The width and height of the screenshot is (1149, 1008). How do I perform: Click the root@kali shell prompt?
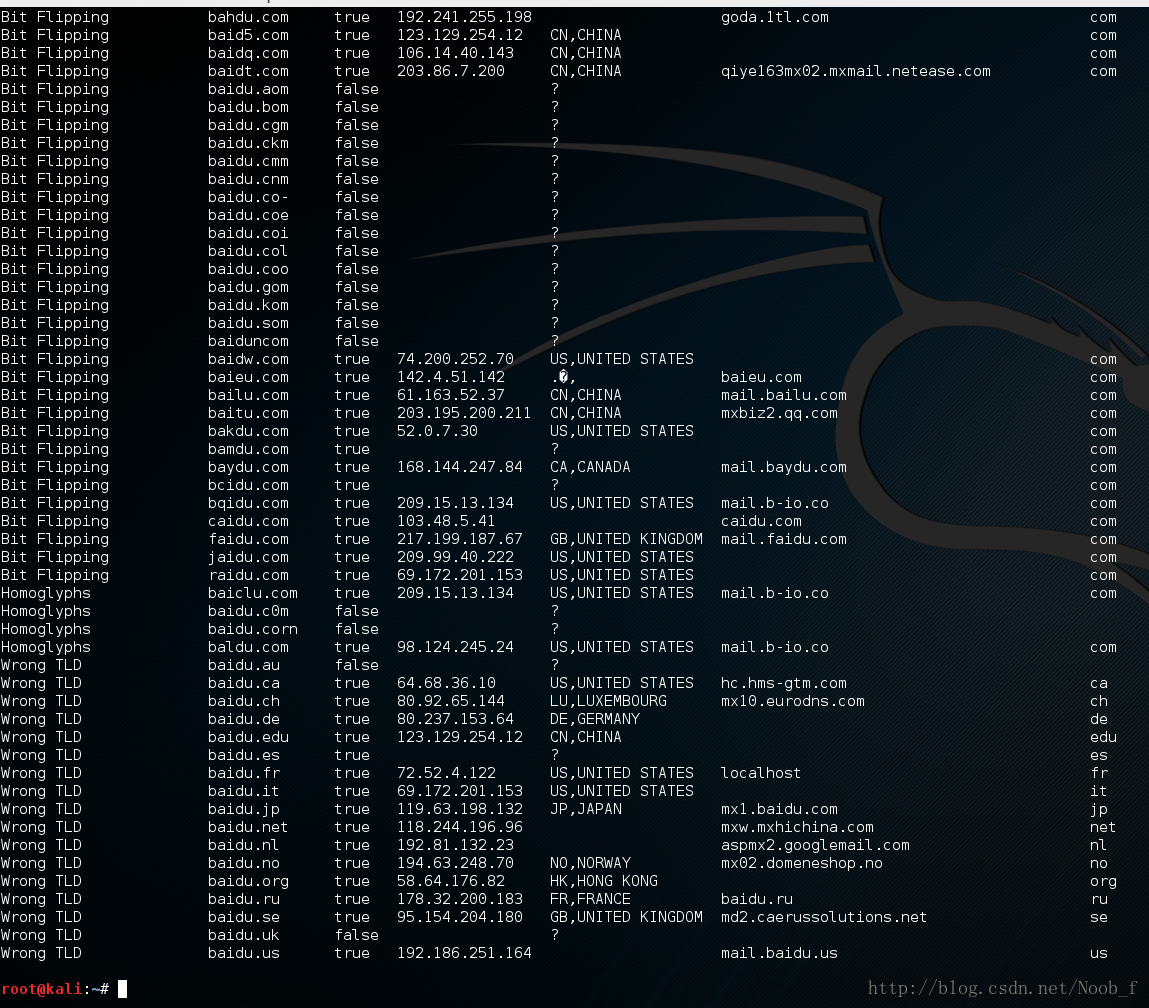tap(55, 989)
